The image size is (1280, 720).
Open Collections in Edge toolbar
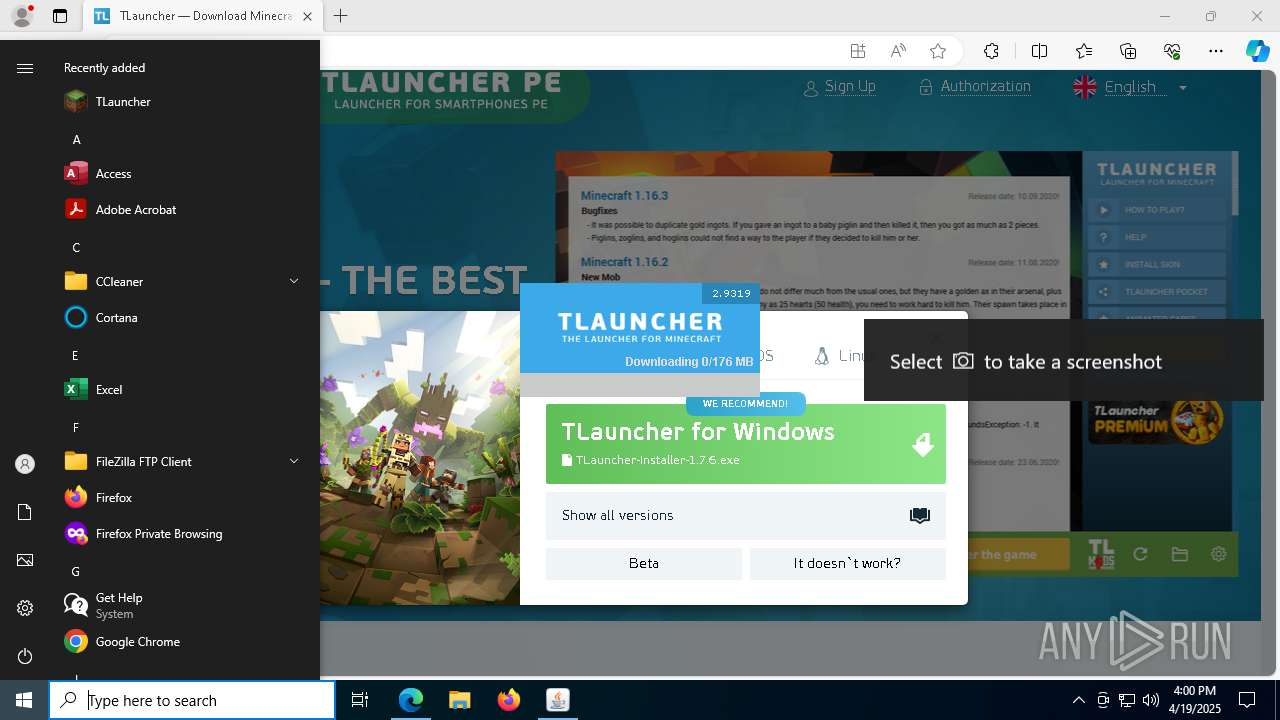[1128, 51]
